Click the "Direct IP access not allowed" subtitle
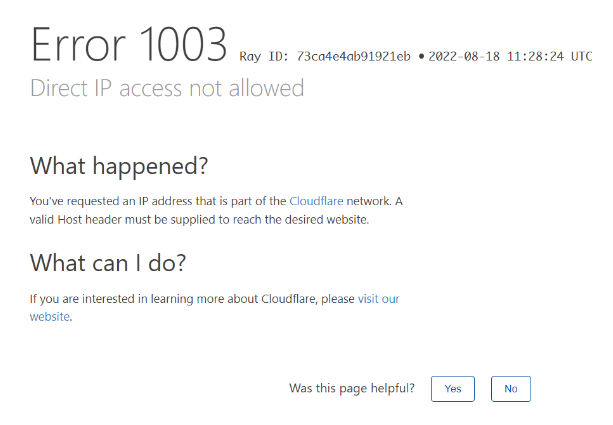 pos(167,88)
